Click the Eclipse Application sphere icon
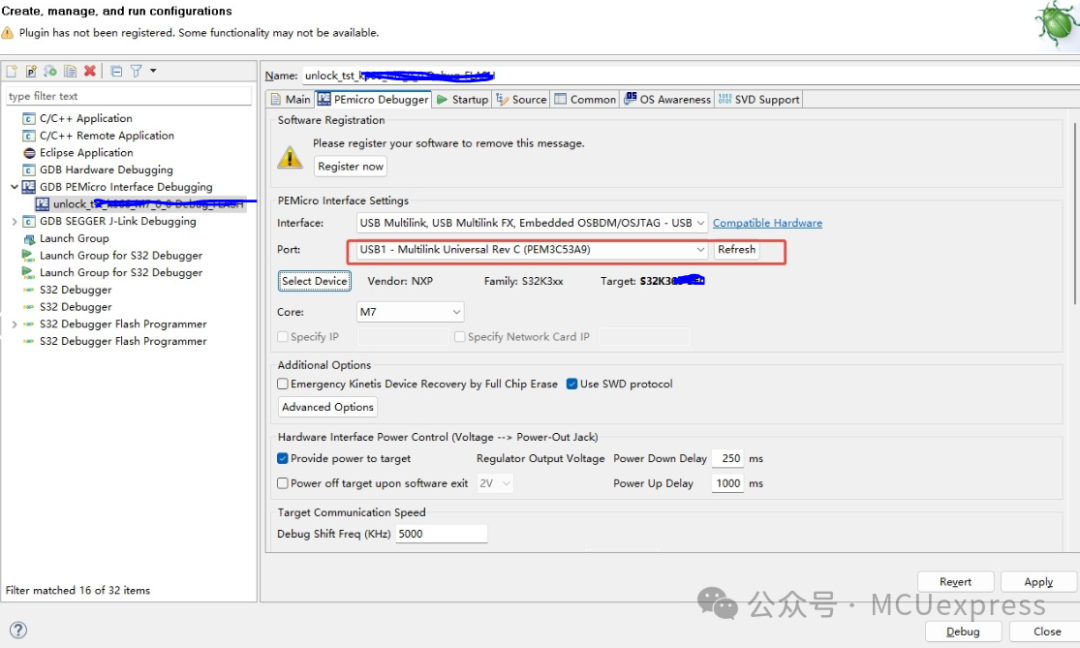Viewport: 1080px width, 648px height. pyautogui.click(x=29, y=153)
